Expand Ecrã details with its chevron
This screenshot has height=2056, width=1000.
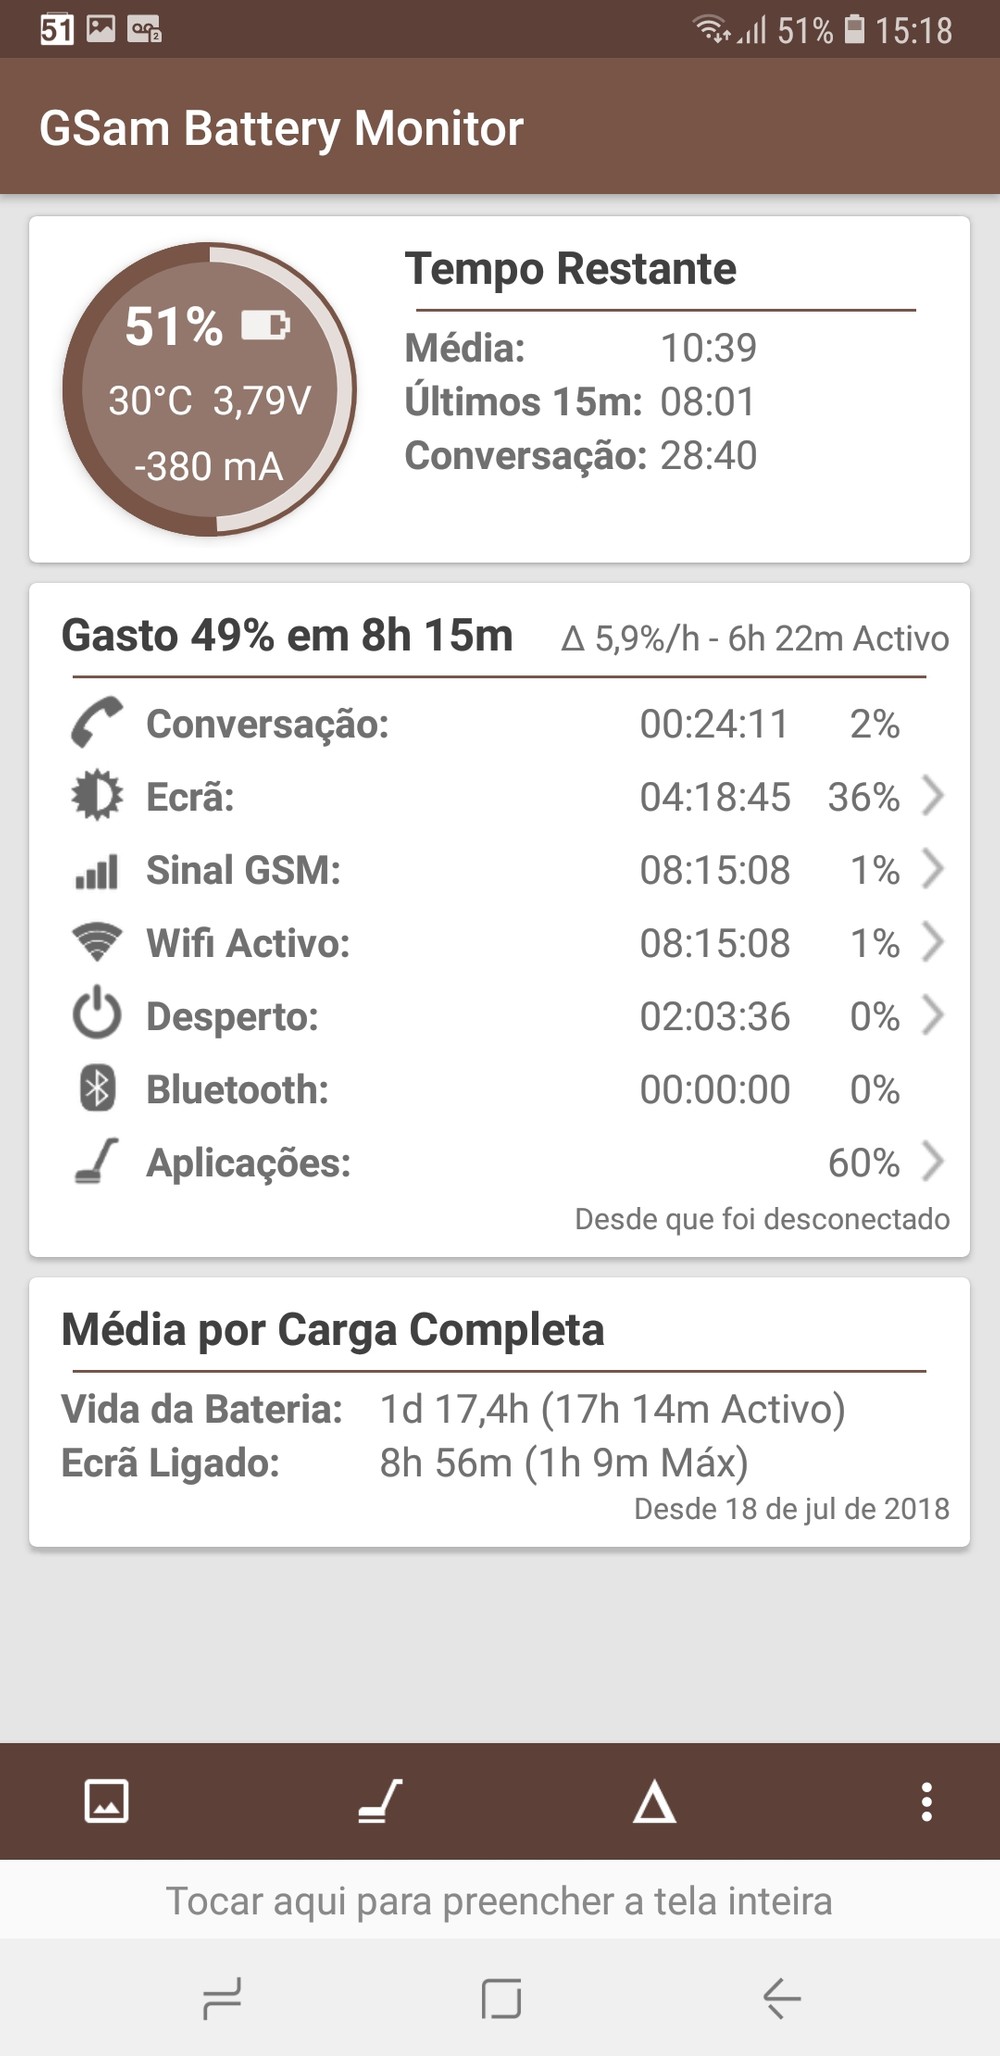[x=932, y=796]
